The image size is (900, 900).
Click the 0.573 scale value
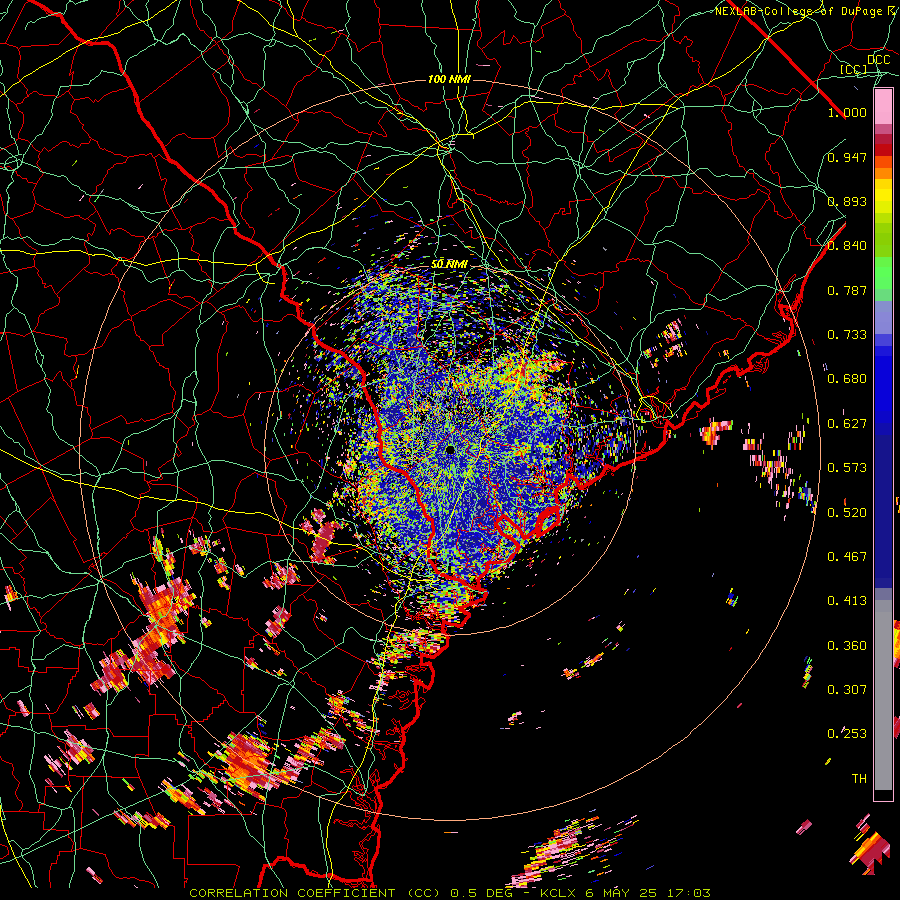(x=847, y=468)
